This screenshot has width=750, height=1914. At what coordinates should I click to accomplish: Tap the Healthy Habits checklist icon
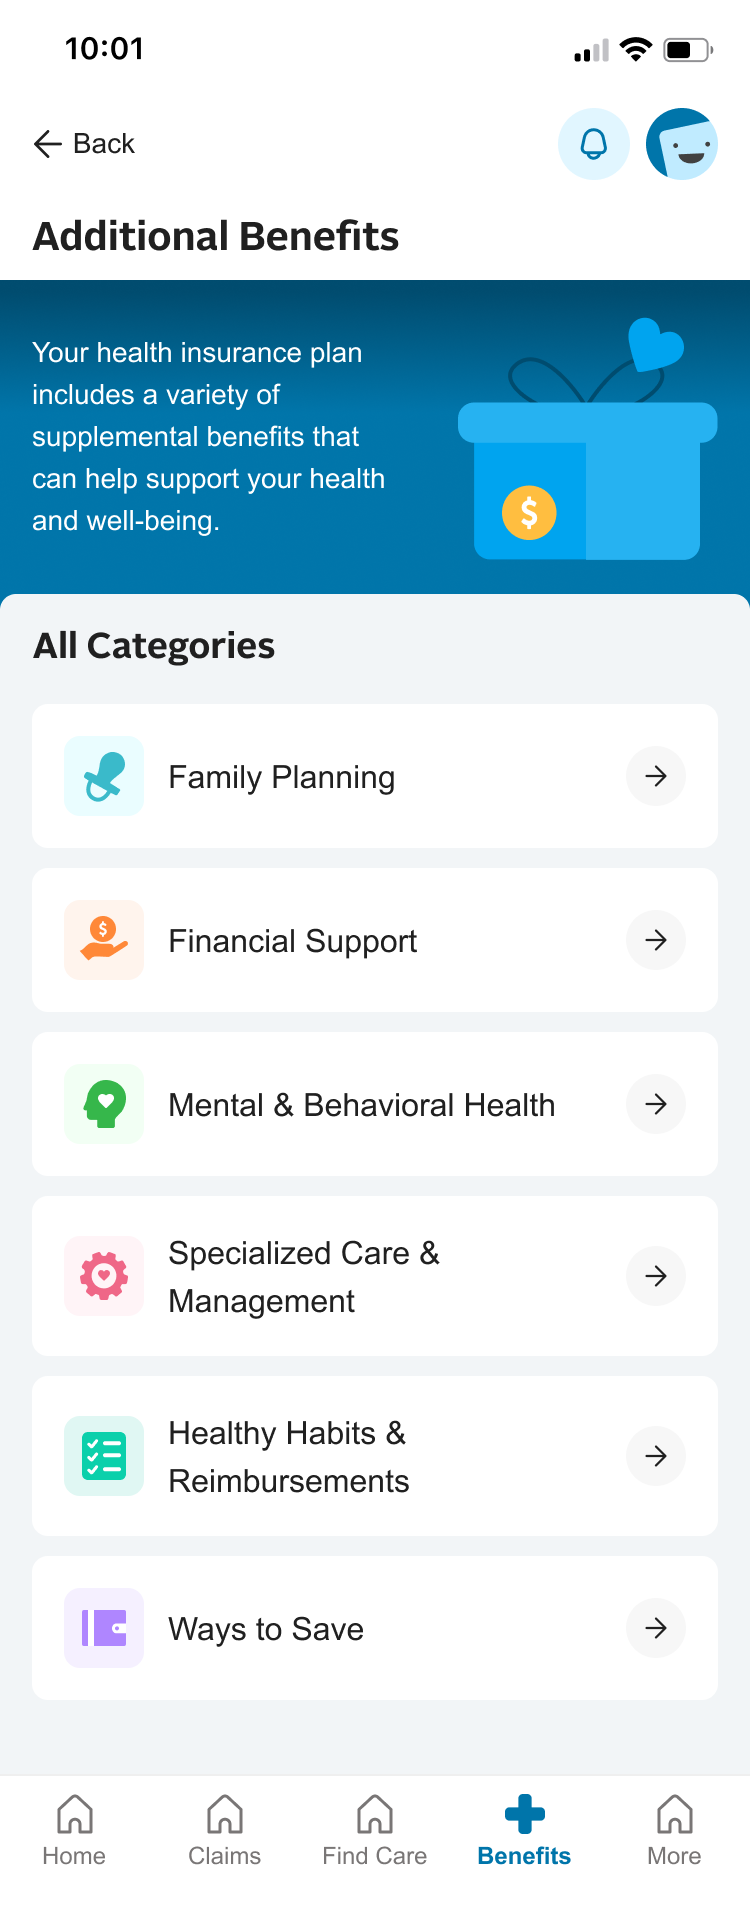tap(104, 1456)
